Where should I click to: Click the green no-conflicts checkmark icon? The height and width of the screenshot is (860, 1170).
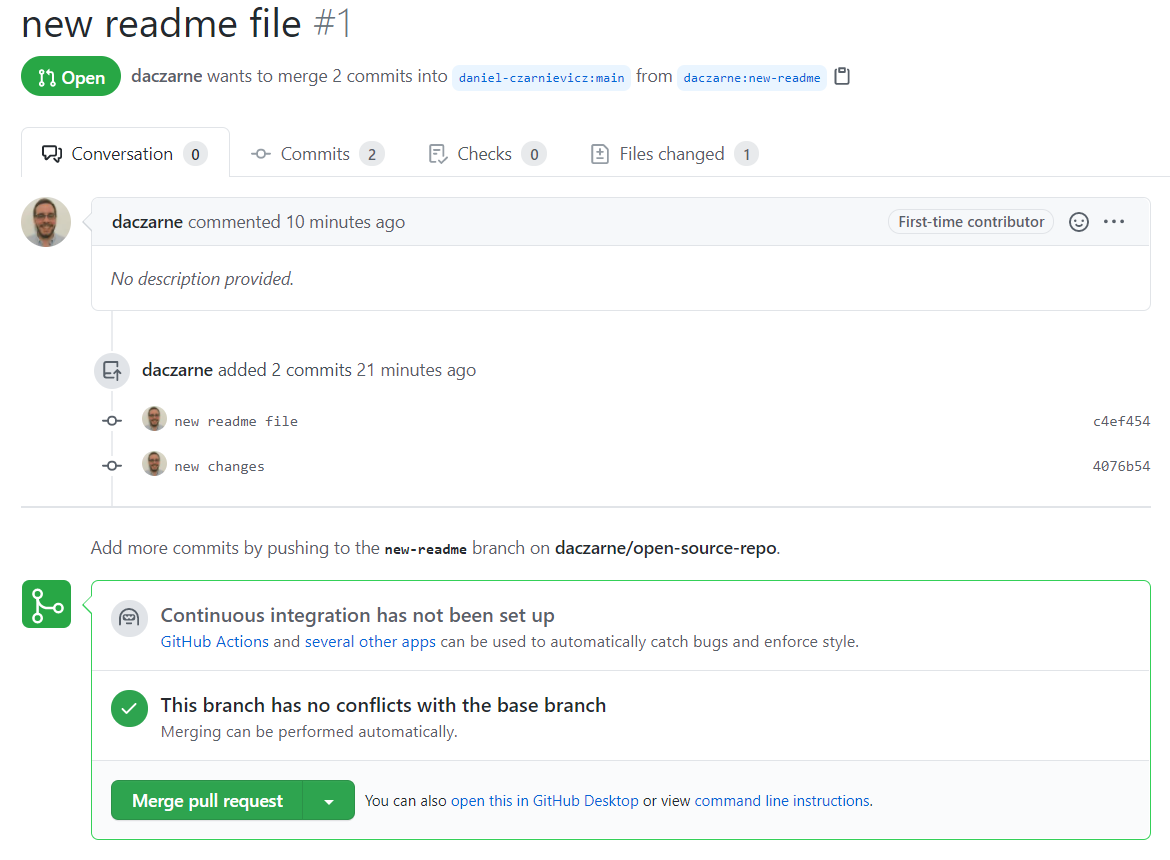point(128,709)
